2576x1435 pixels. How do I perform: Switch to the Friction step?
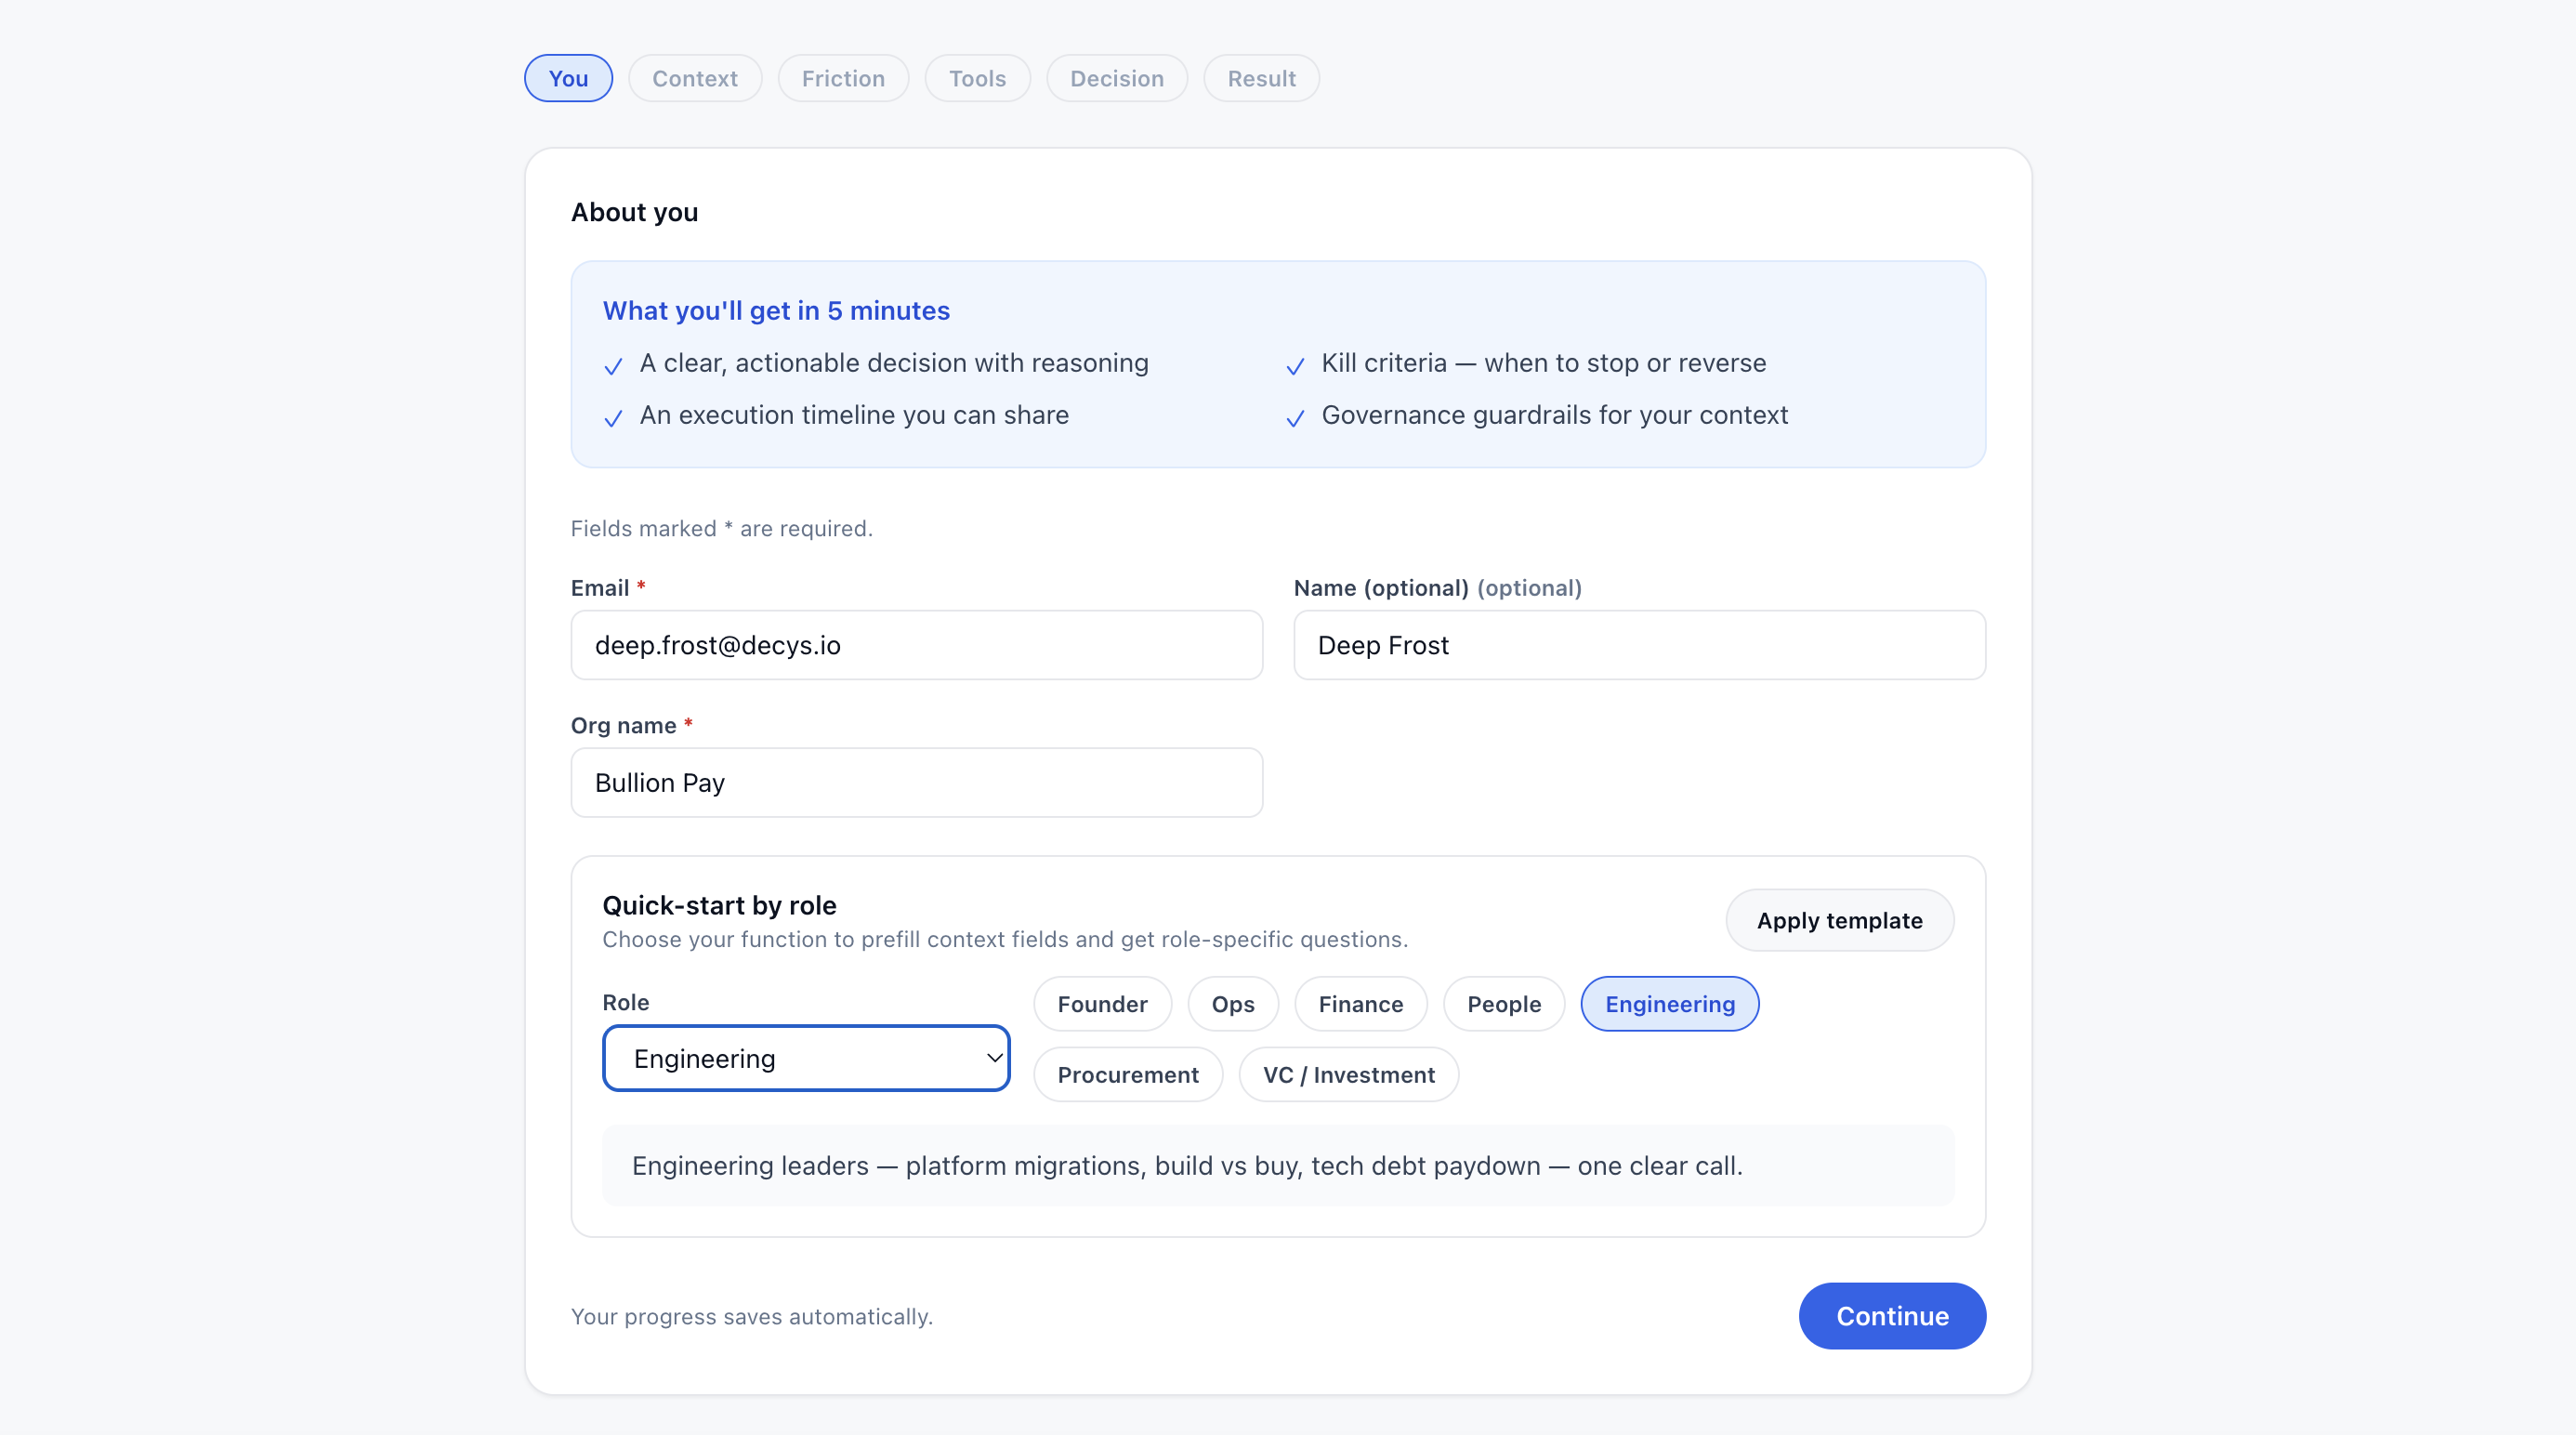pyautogui.click(x=843, y=78)
